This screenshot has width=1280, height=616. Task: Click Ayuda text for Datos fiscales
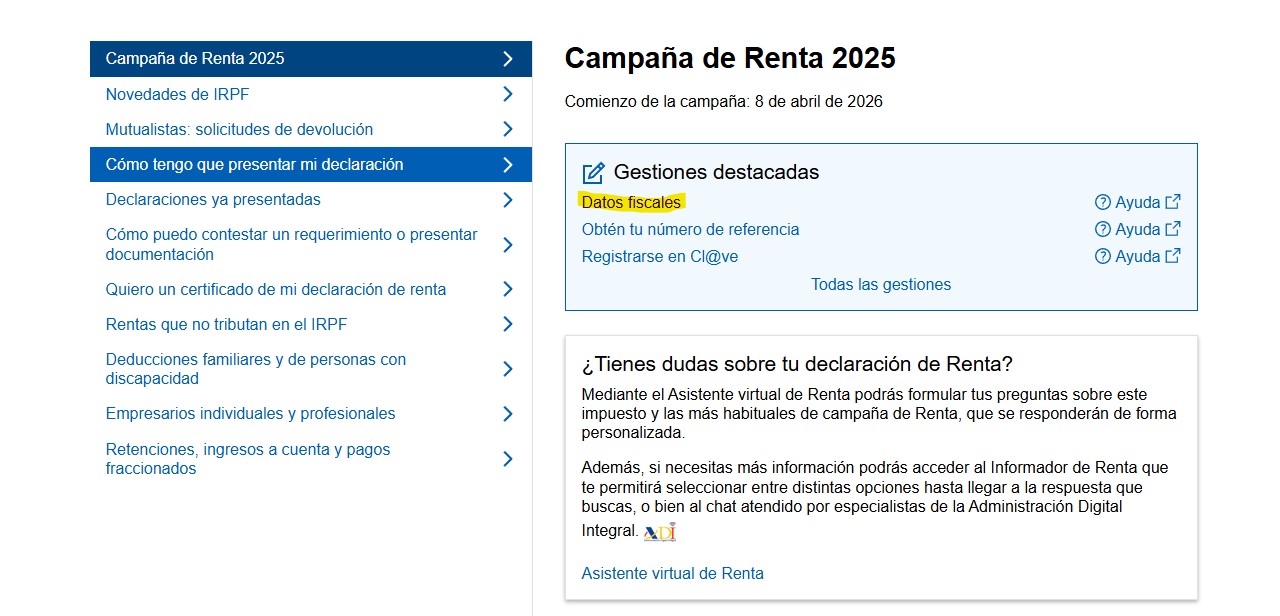coord(1138,202)
